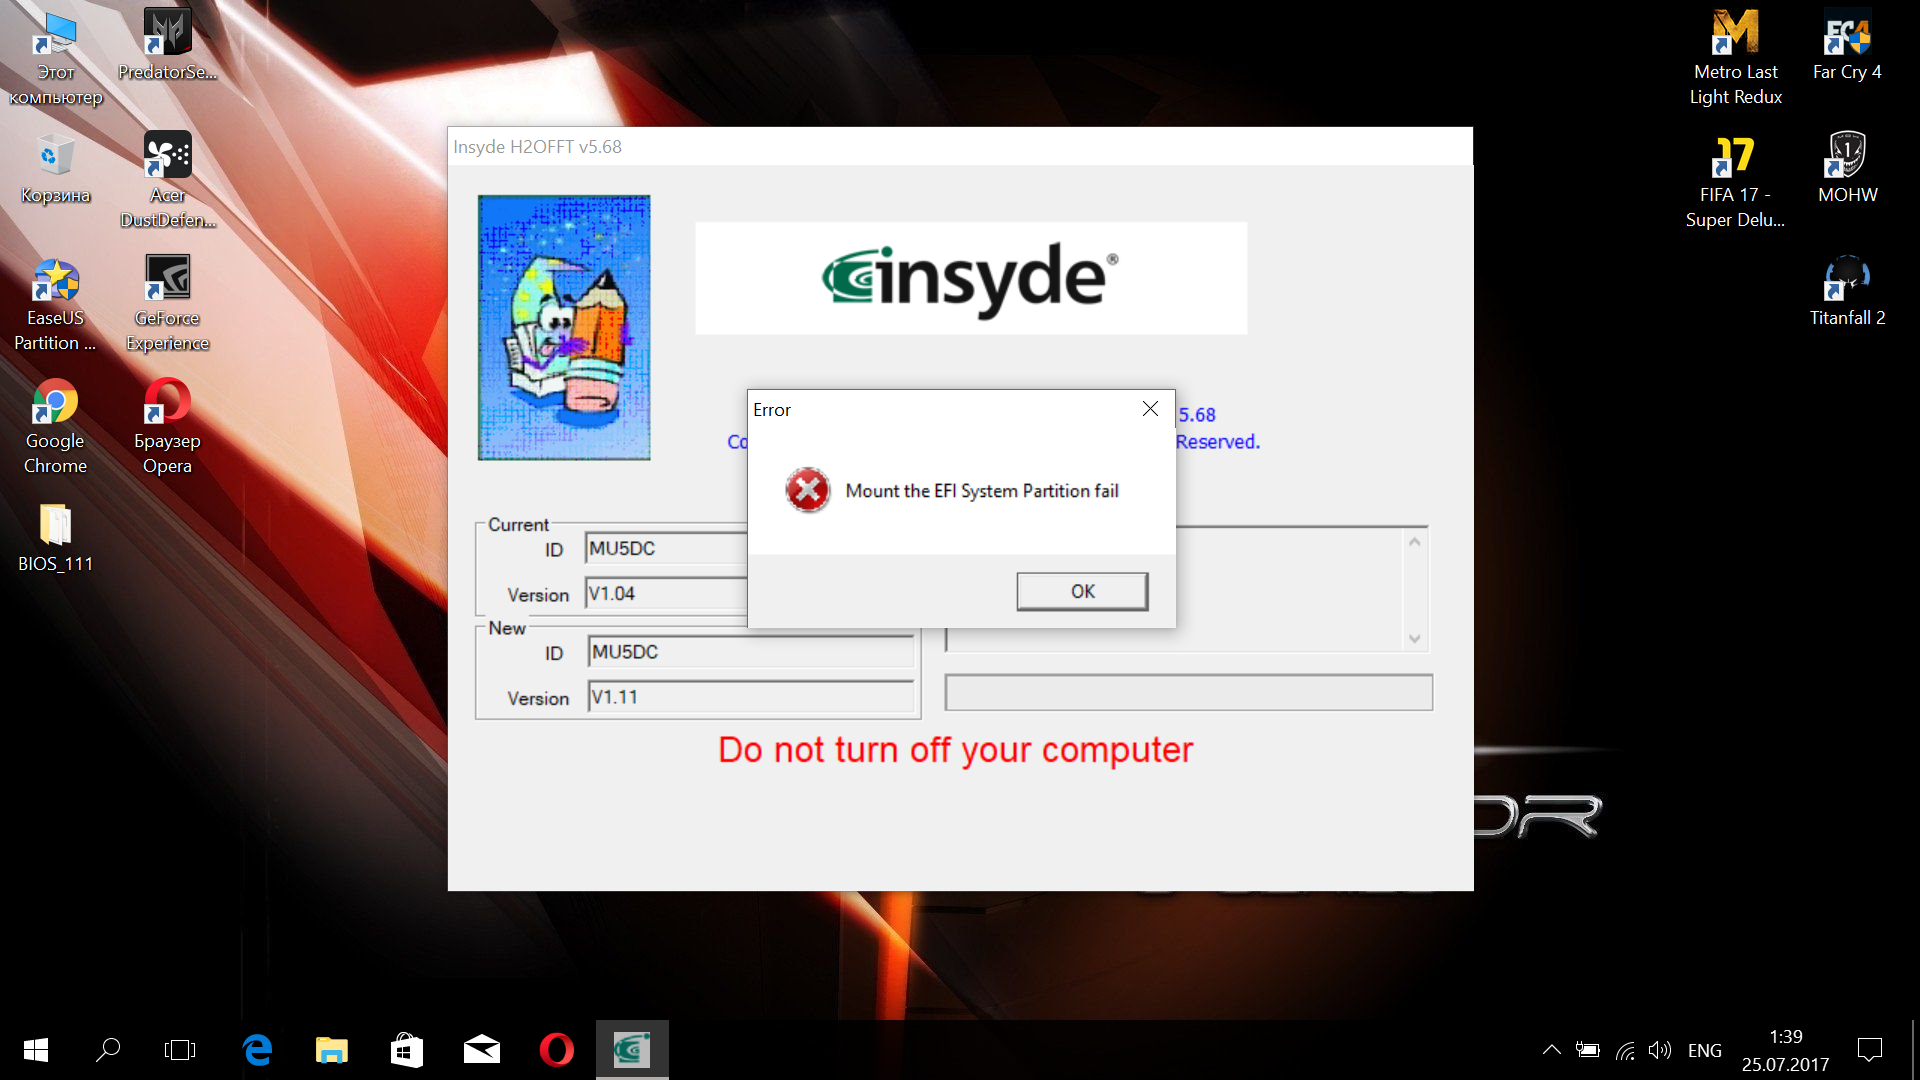The height and width of the screenshot is (1080, 1920).
Task: Open the Windows Start menu
Action: coord(36,1050)
